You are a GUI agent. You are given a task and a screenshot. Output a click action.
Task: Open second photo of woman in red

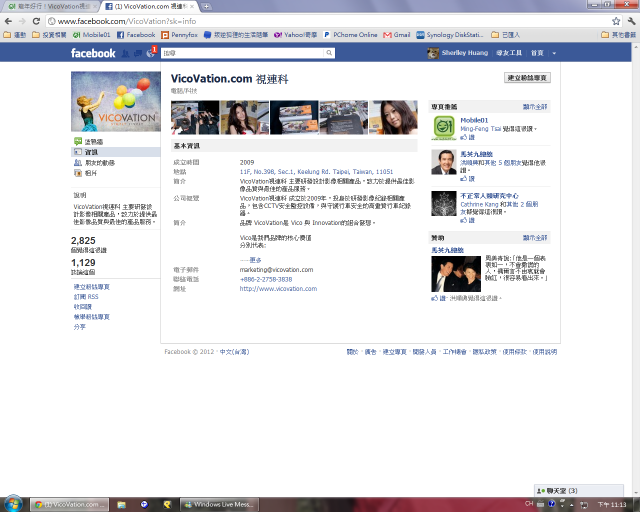(x=244, y=118)
